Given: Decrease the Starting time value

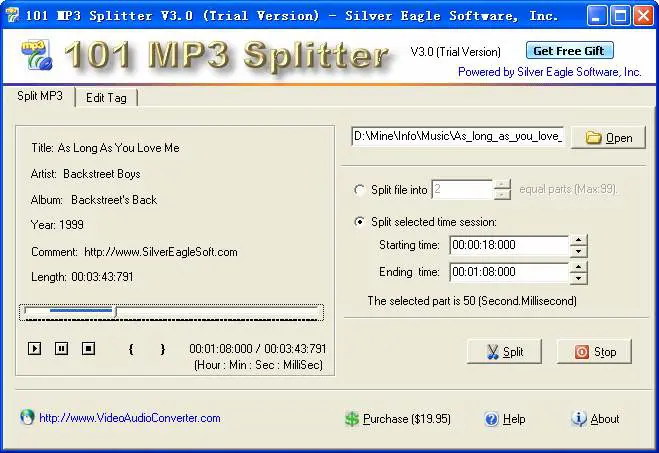Looking at the screenshot, I should (x=578, y=251).
